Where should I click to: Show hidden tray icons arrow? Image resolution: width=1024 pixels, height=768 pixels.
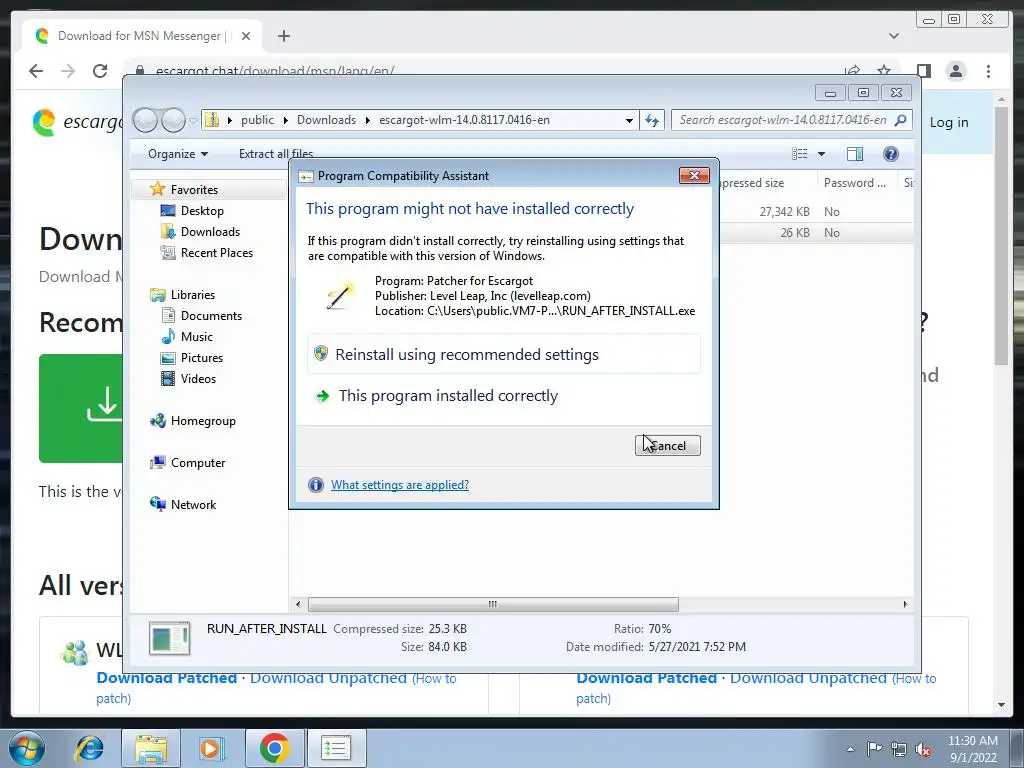(850, 749)
